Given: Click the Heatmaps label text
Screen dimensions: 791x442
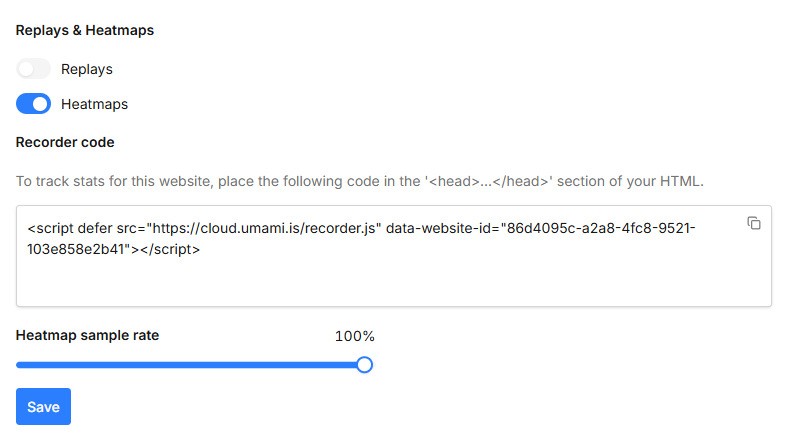Looking at the screenshot, I should (94, 104).
